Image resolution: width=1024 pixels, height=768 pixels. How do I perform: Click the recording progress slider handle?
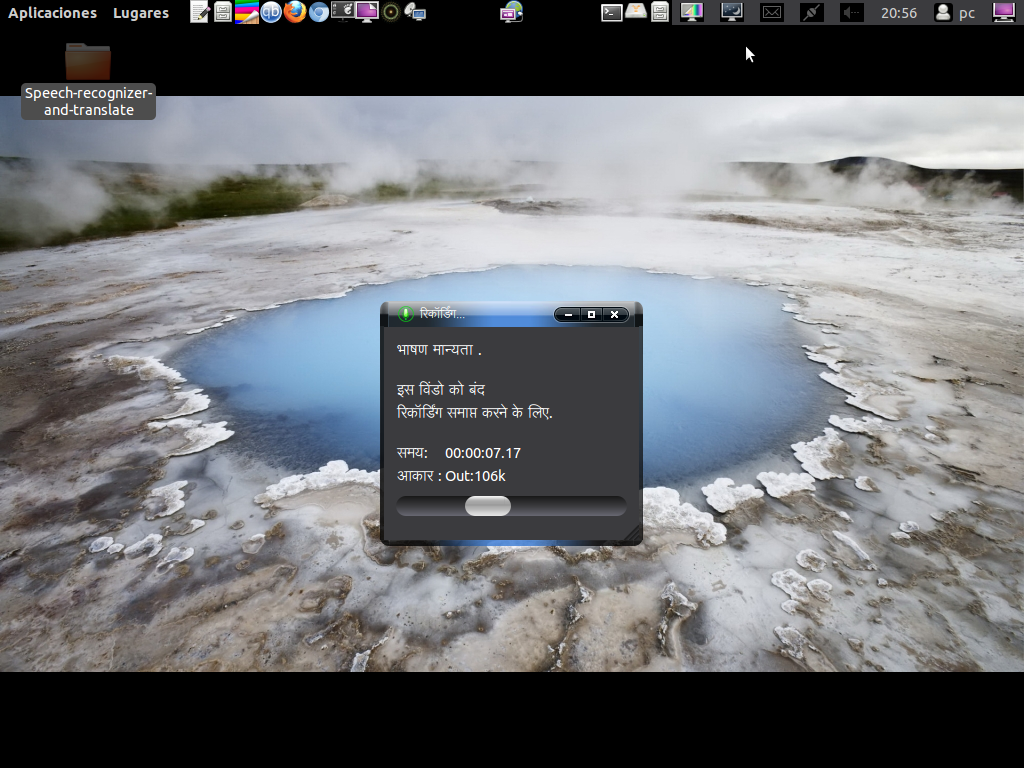click(x=488, y=506)
